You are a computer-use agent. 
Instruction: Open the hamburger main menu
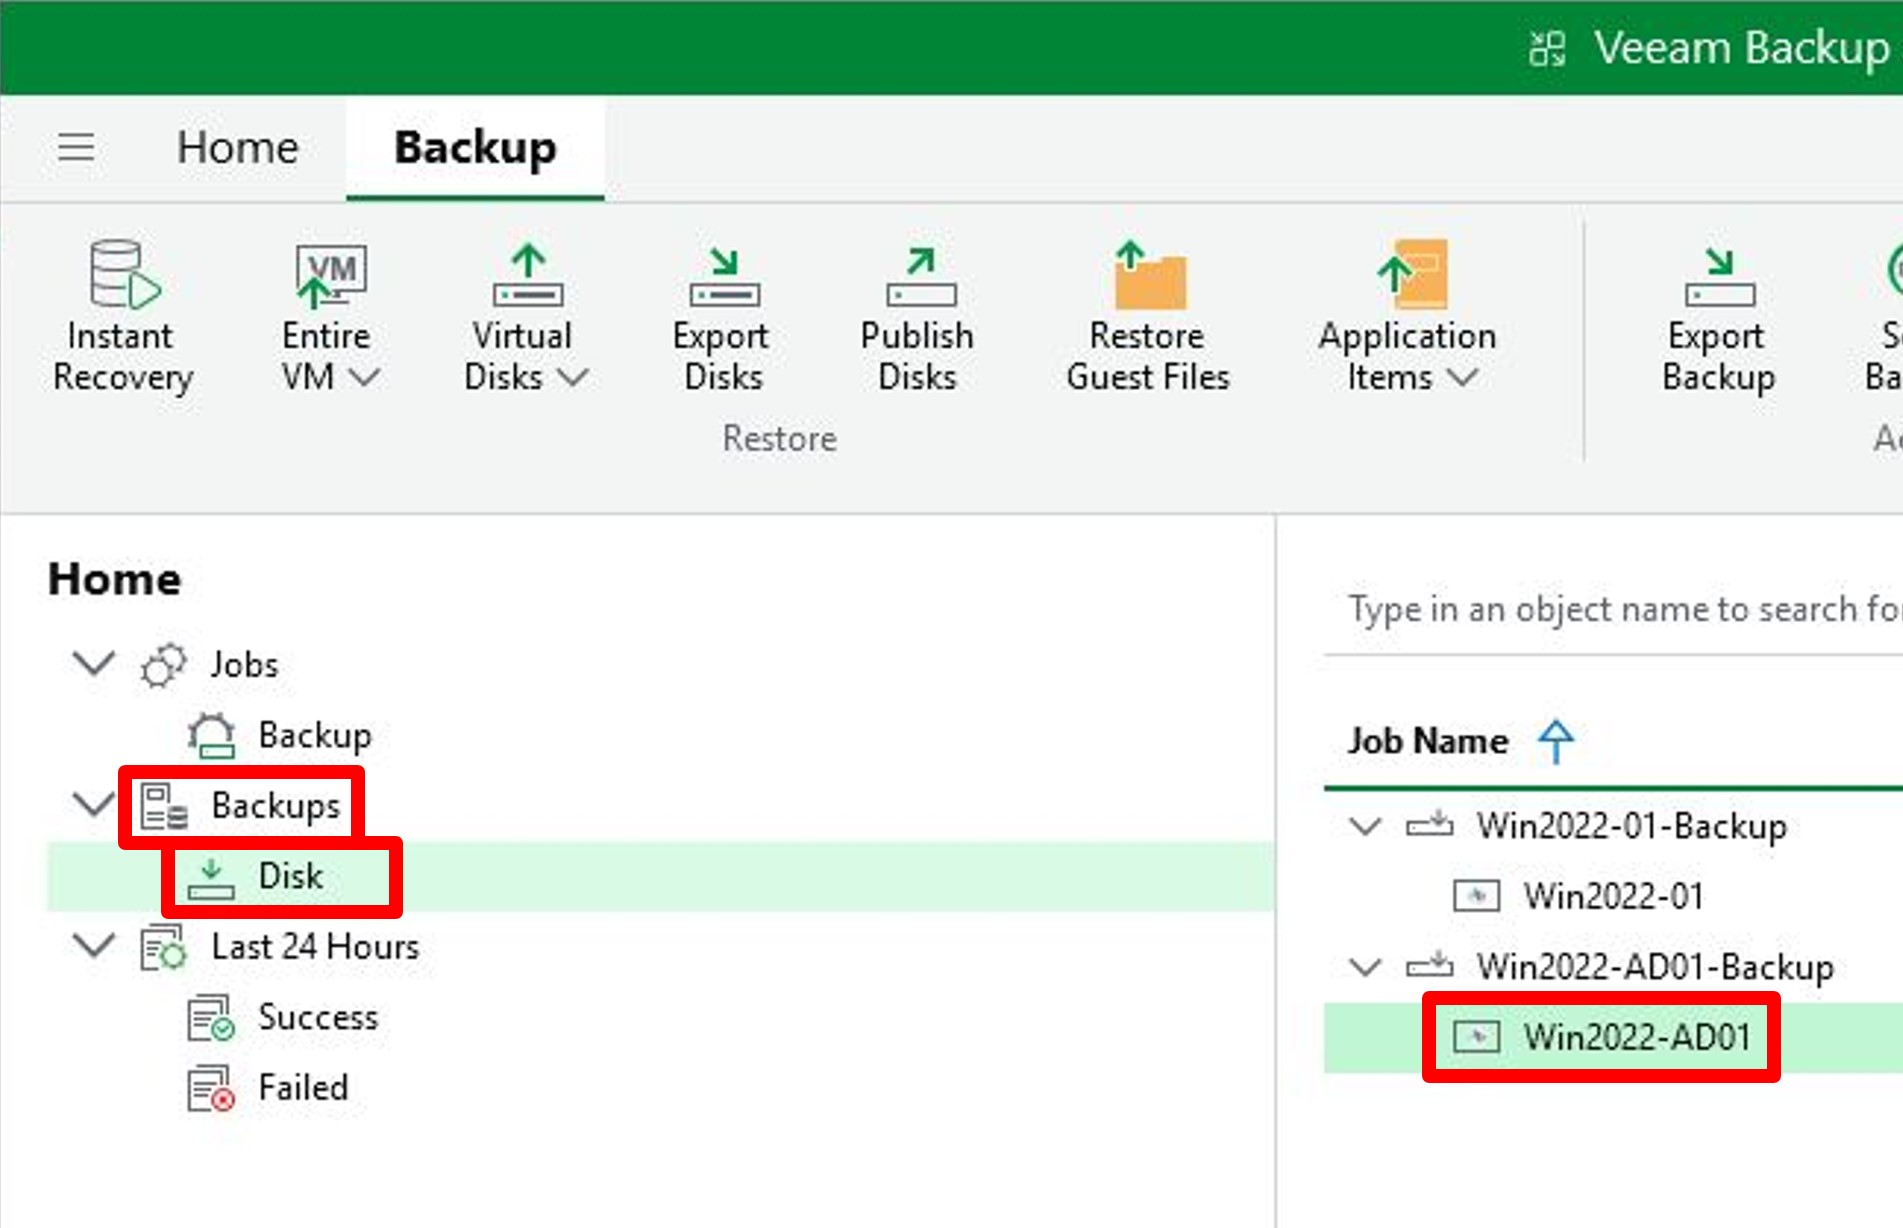pyautogui.click(x=76, y=147)
